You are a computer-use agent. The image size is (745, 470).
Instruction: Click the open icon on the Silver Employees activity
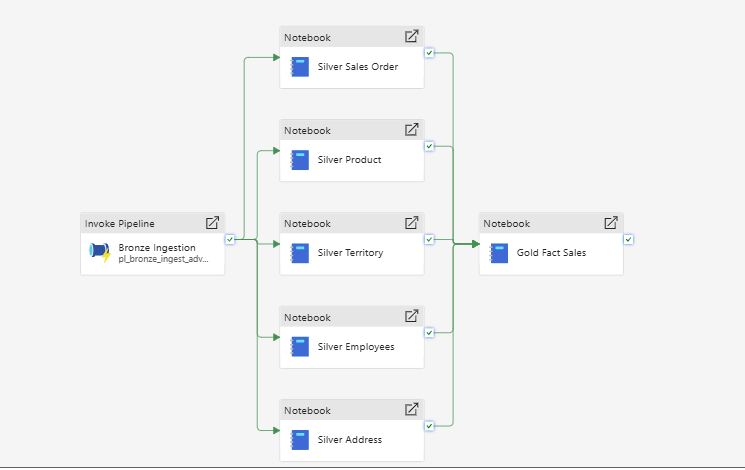[x=411, y=316]
